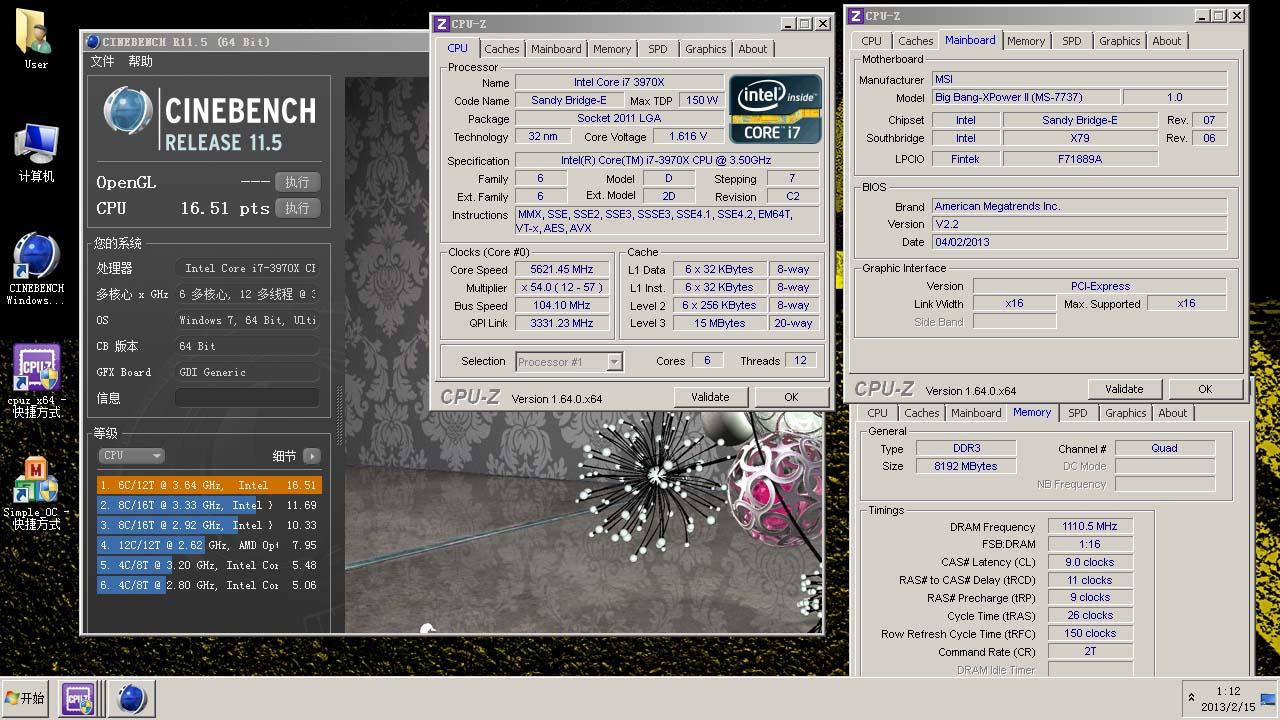The width and height of the screenshot is (1280, 720).
Task: Open the Cinebench 文件 menu
Action: tap(103, 62)
